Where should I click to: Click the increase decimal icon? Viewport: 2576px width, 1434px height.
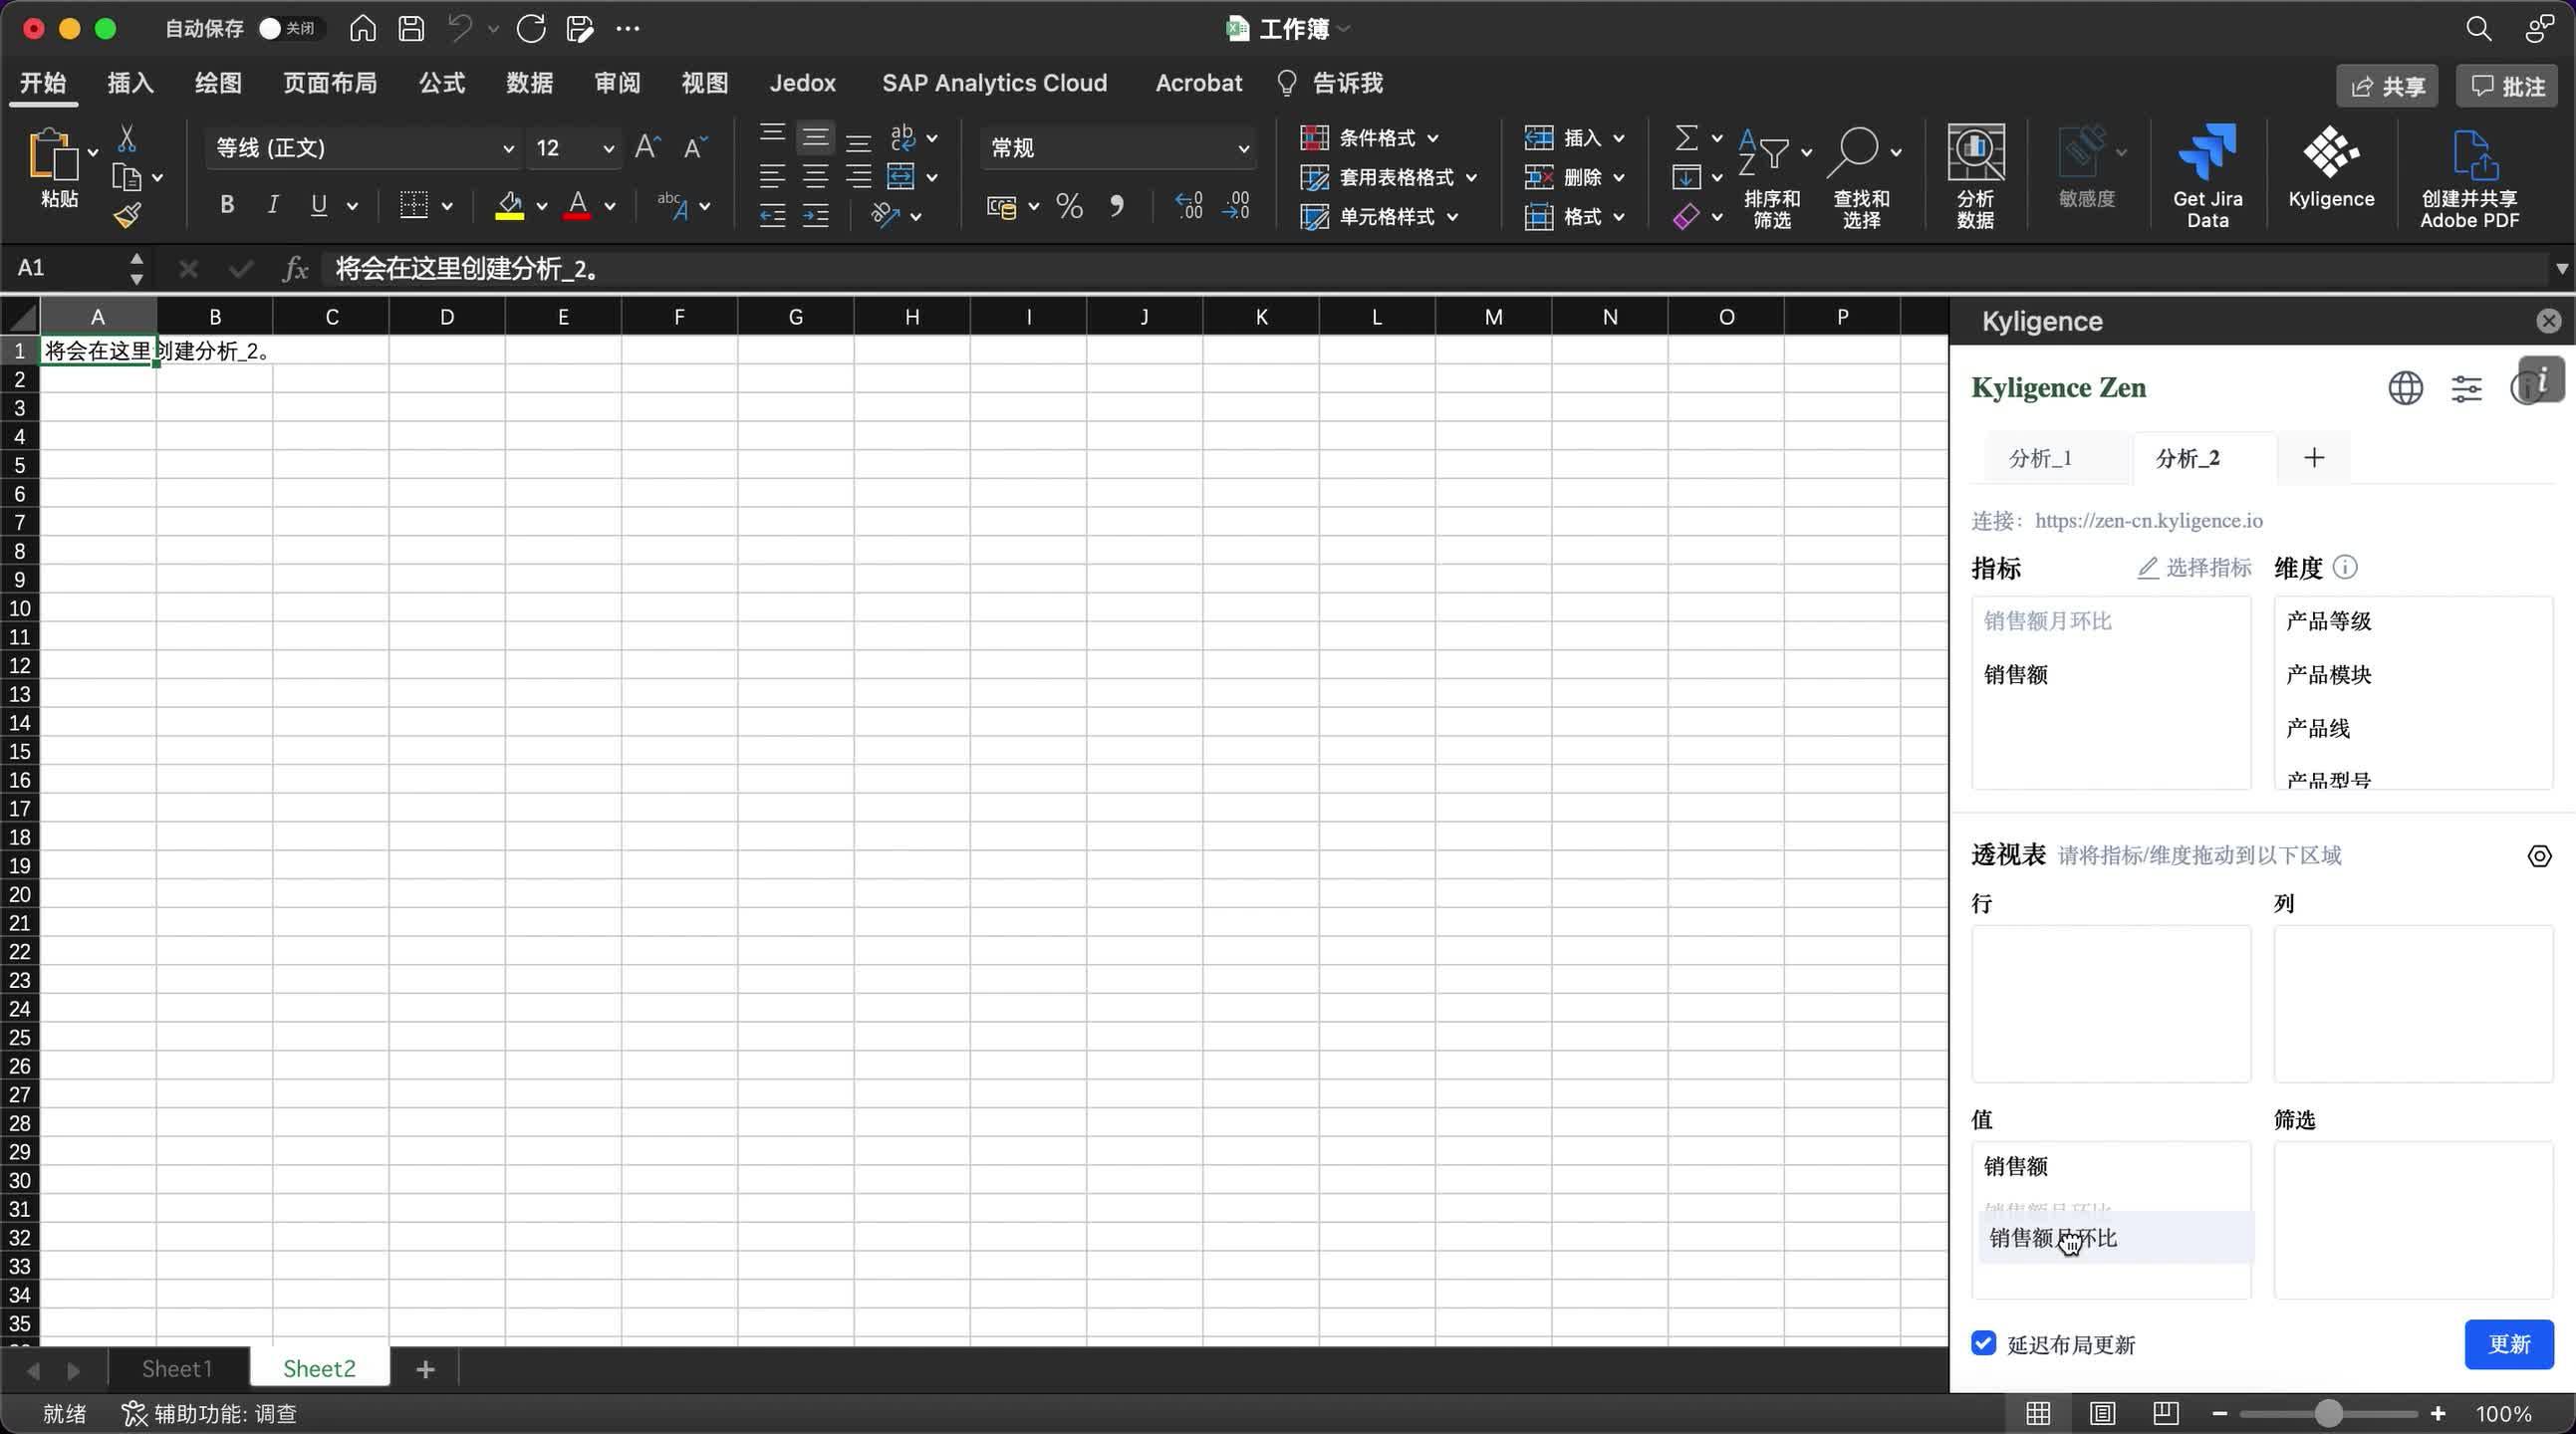(1189, 206)
